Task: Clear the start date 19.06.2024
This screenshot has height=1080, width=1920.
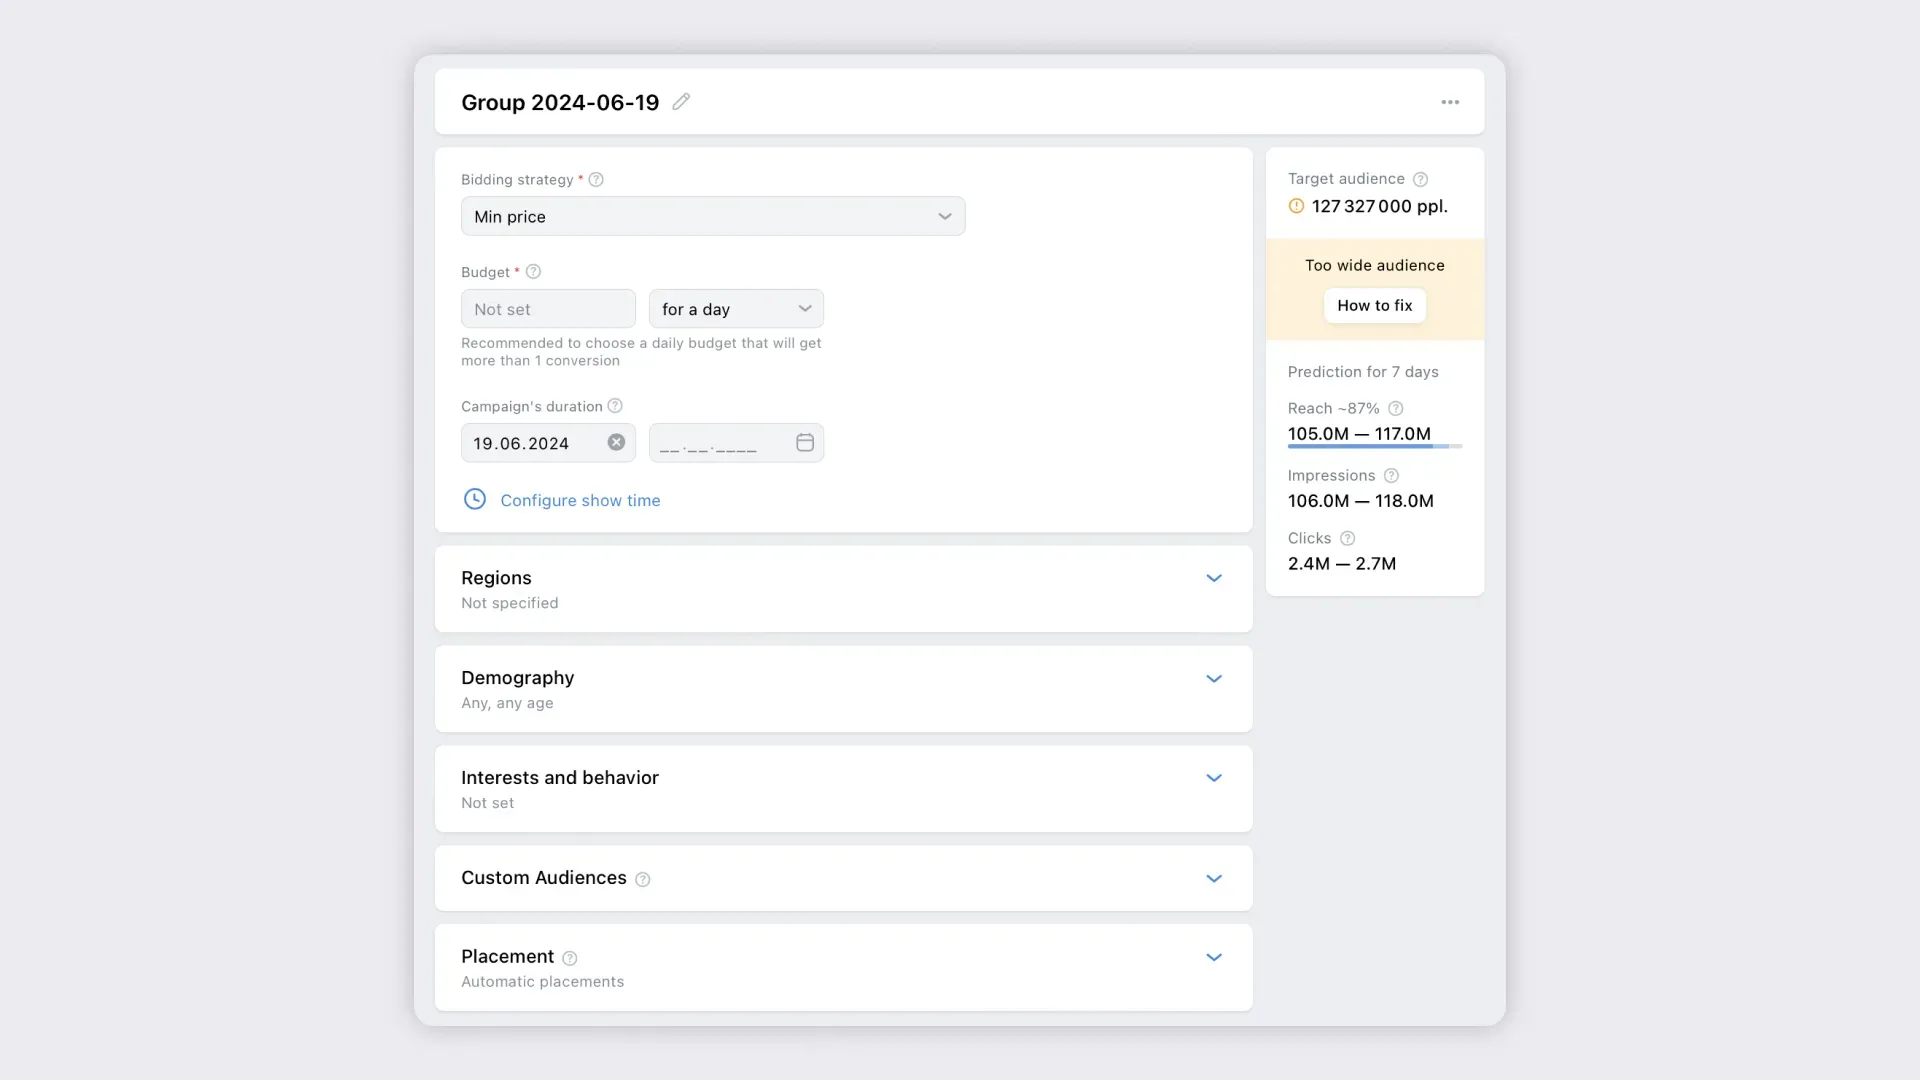Action: coord(616,442)
